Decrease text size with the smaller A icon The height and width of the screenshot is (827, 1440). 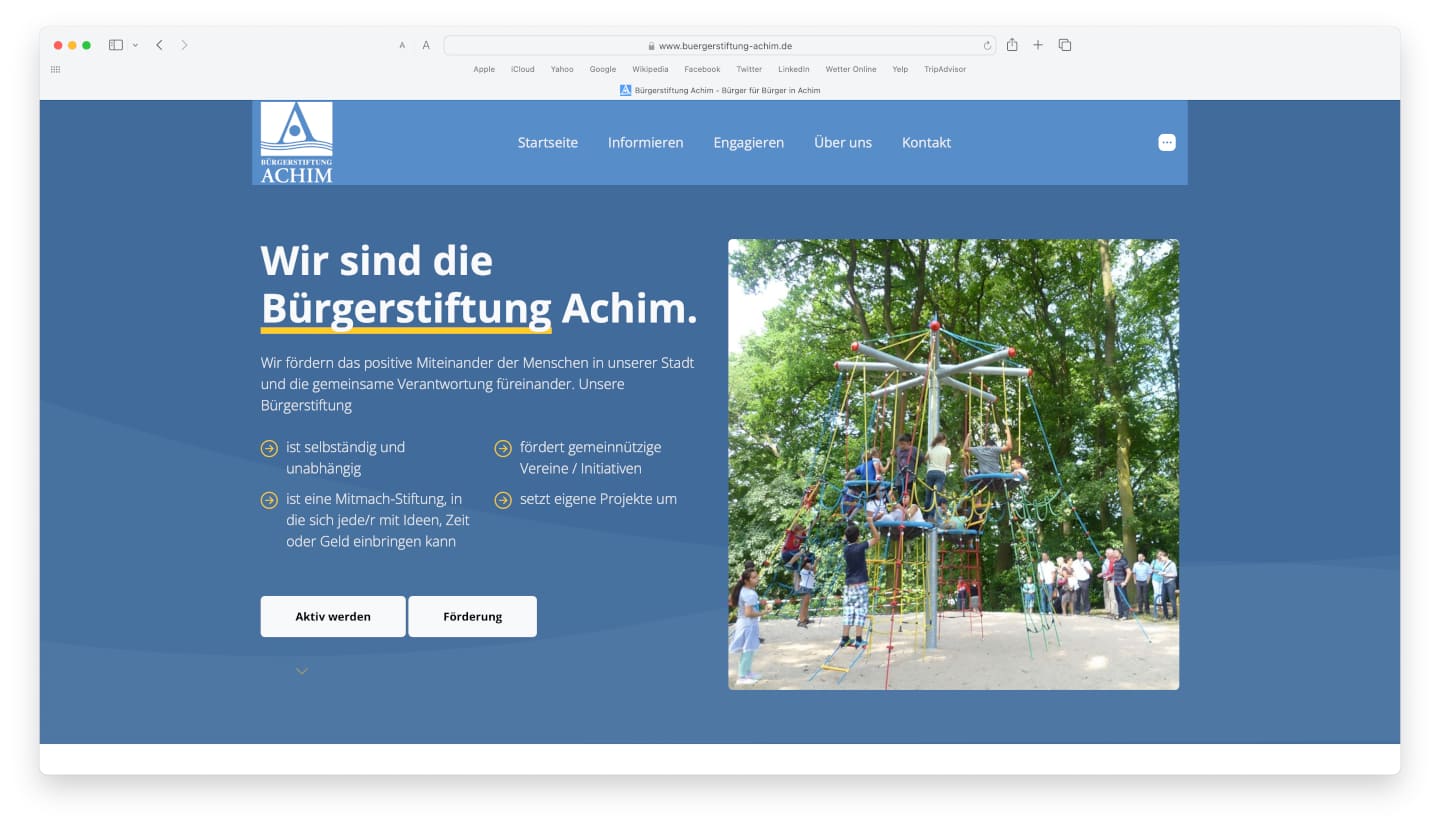(x=402, y=45)
